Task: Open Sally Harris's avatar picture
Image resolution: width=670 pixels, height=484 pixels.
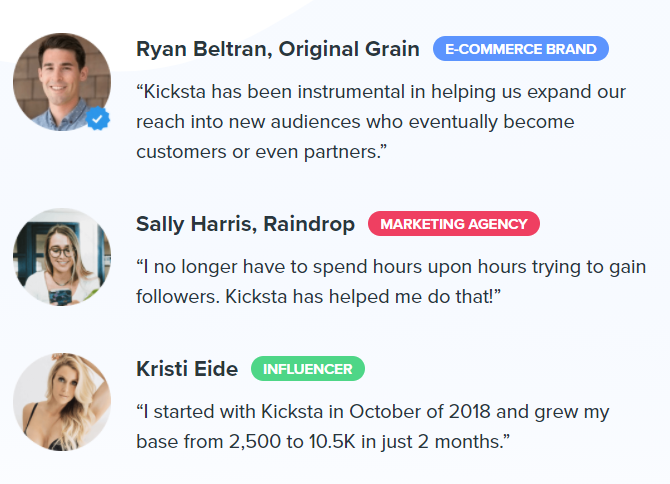Action: 61,257
